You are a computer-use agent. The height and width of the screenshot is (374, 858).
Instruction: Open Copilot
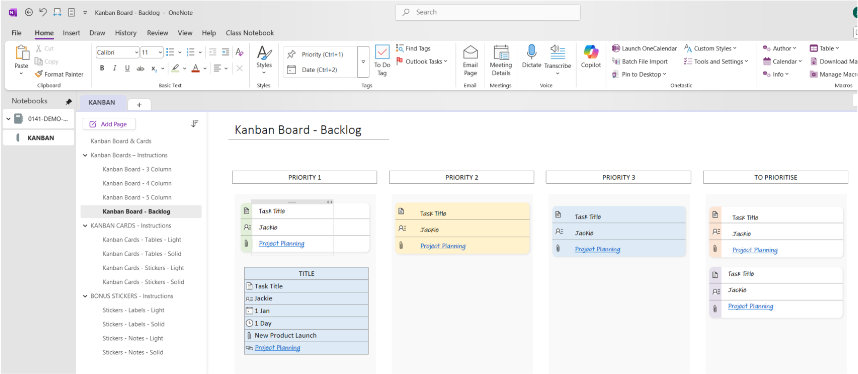(x=591, y=57)
